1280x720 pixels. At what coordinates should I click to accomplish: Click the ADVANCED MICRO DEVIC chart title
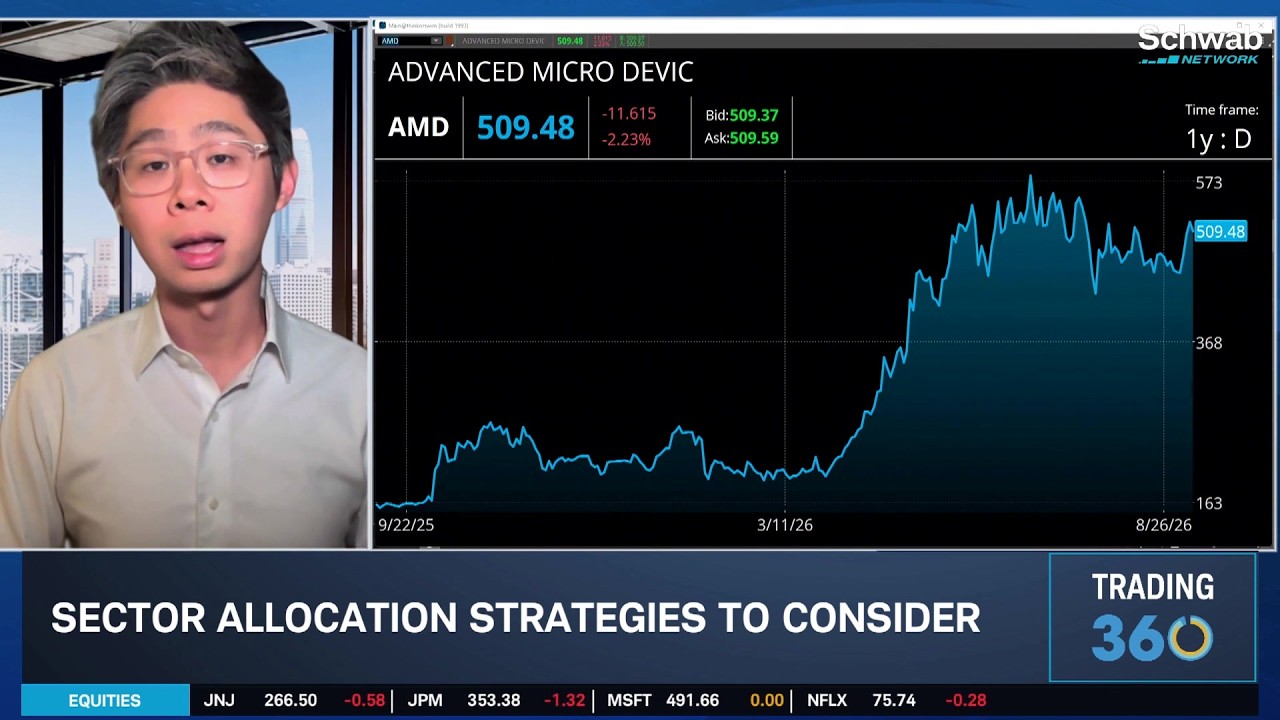point(540,72)
